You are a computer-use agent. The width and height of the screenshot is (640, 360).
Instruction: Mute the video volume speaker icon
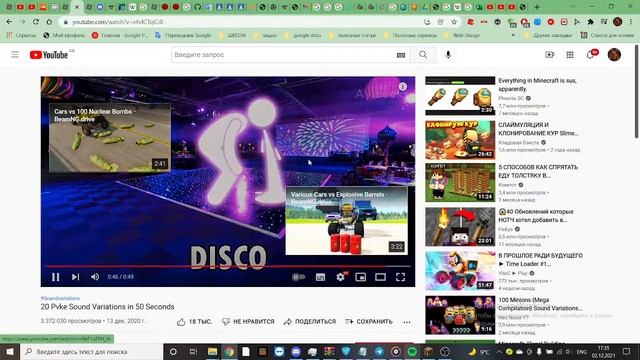95,277
